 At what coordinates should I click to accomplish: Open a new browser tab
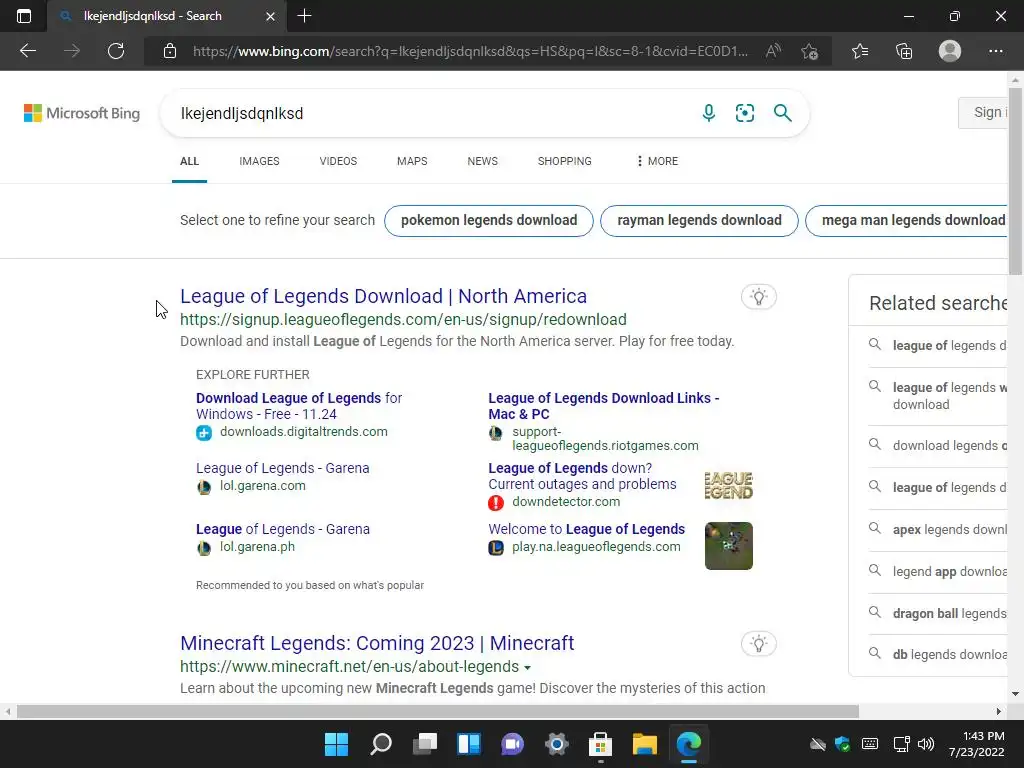click(x=304, y=16)
